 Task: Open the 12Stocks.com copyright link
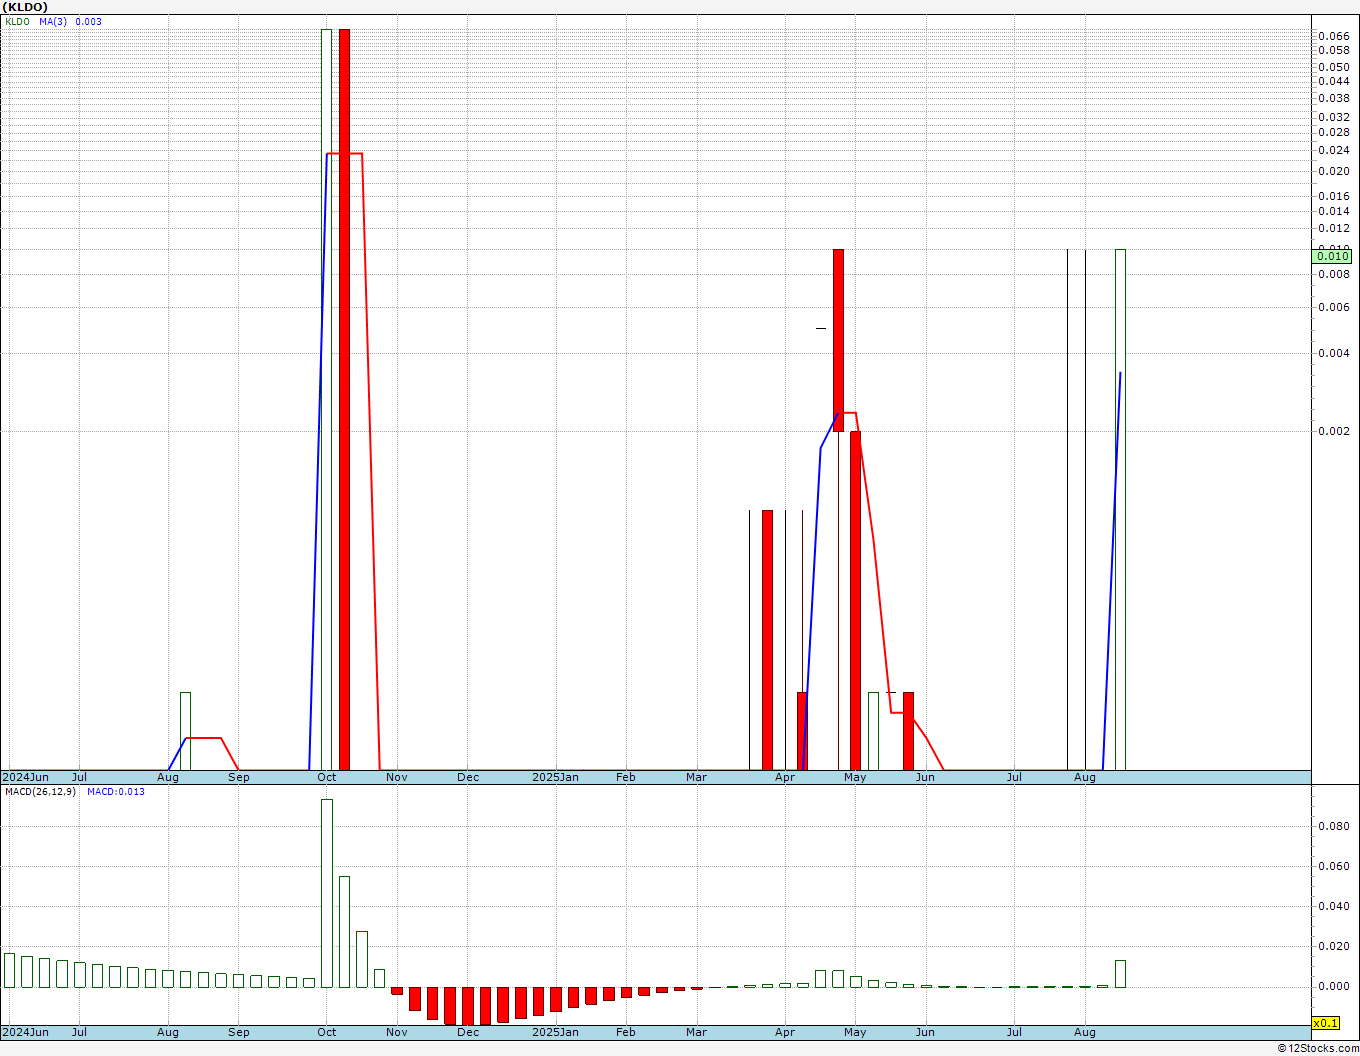(1317, 1048)
